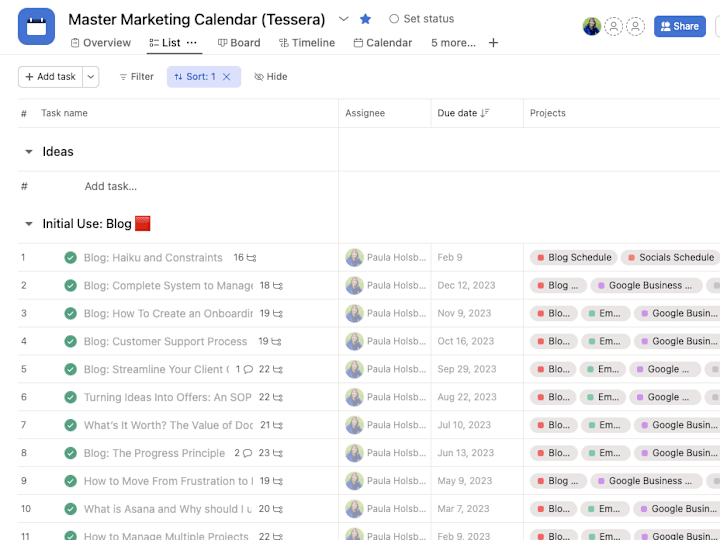This screenshot has width=720, height=540.
Task: Open subtasks icon for How to Move From Frustration
Action: [x=278, y=481]
